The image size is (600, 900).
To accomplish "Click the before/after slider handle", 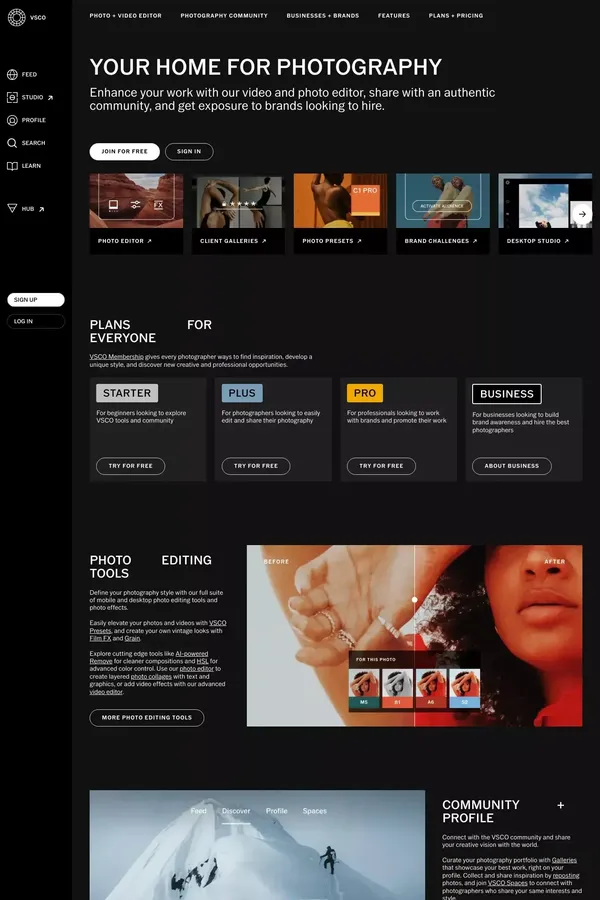I will 415,600.
